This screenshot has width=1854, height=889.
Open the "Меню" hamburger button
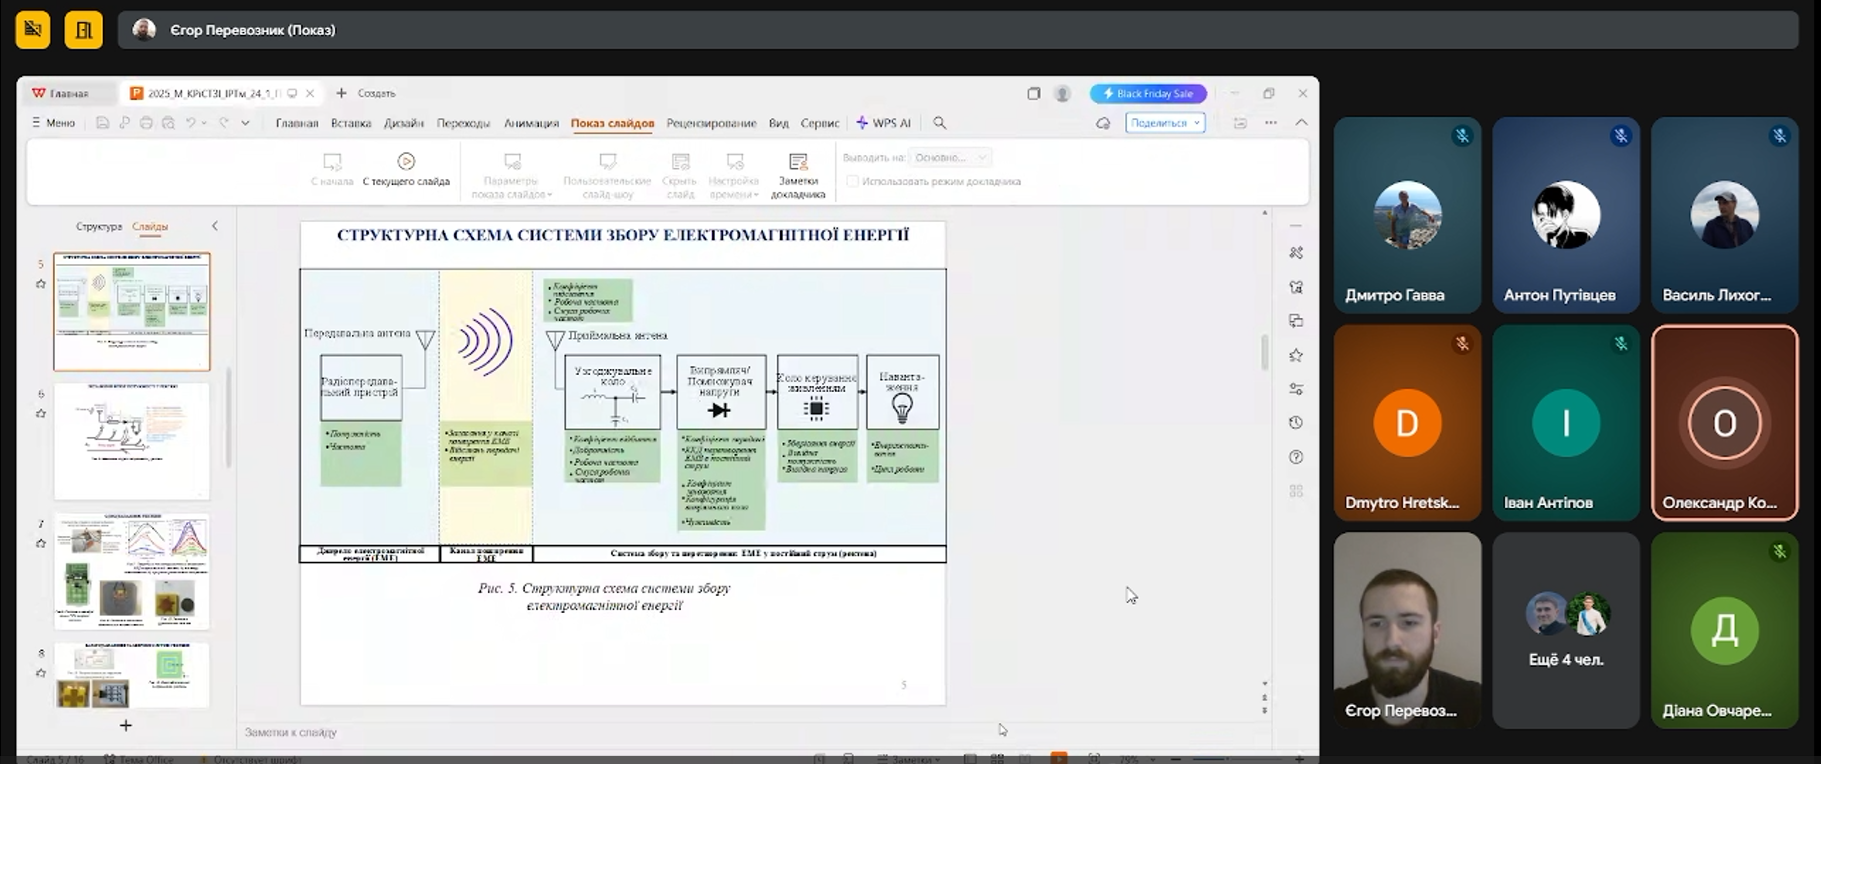tap(53, 123)
